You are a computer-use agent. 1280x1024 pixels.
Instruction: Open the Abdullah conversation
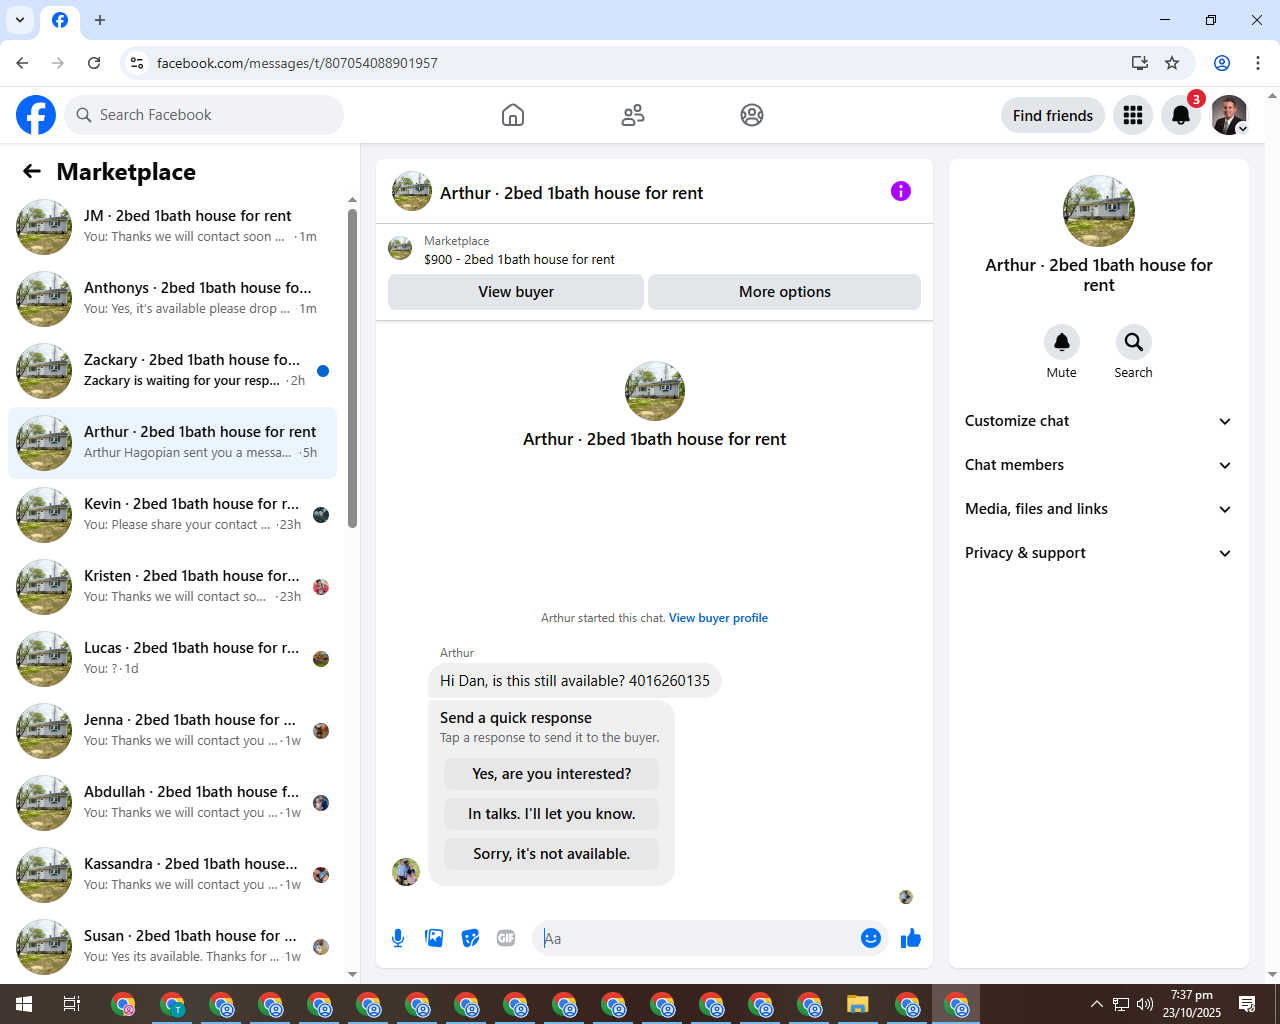coord(172,803)
